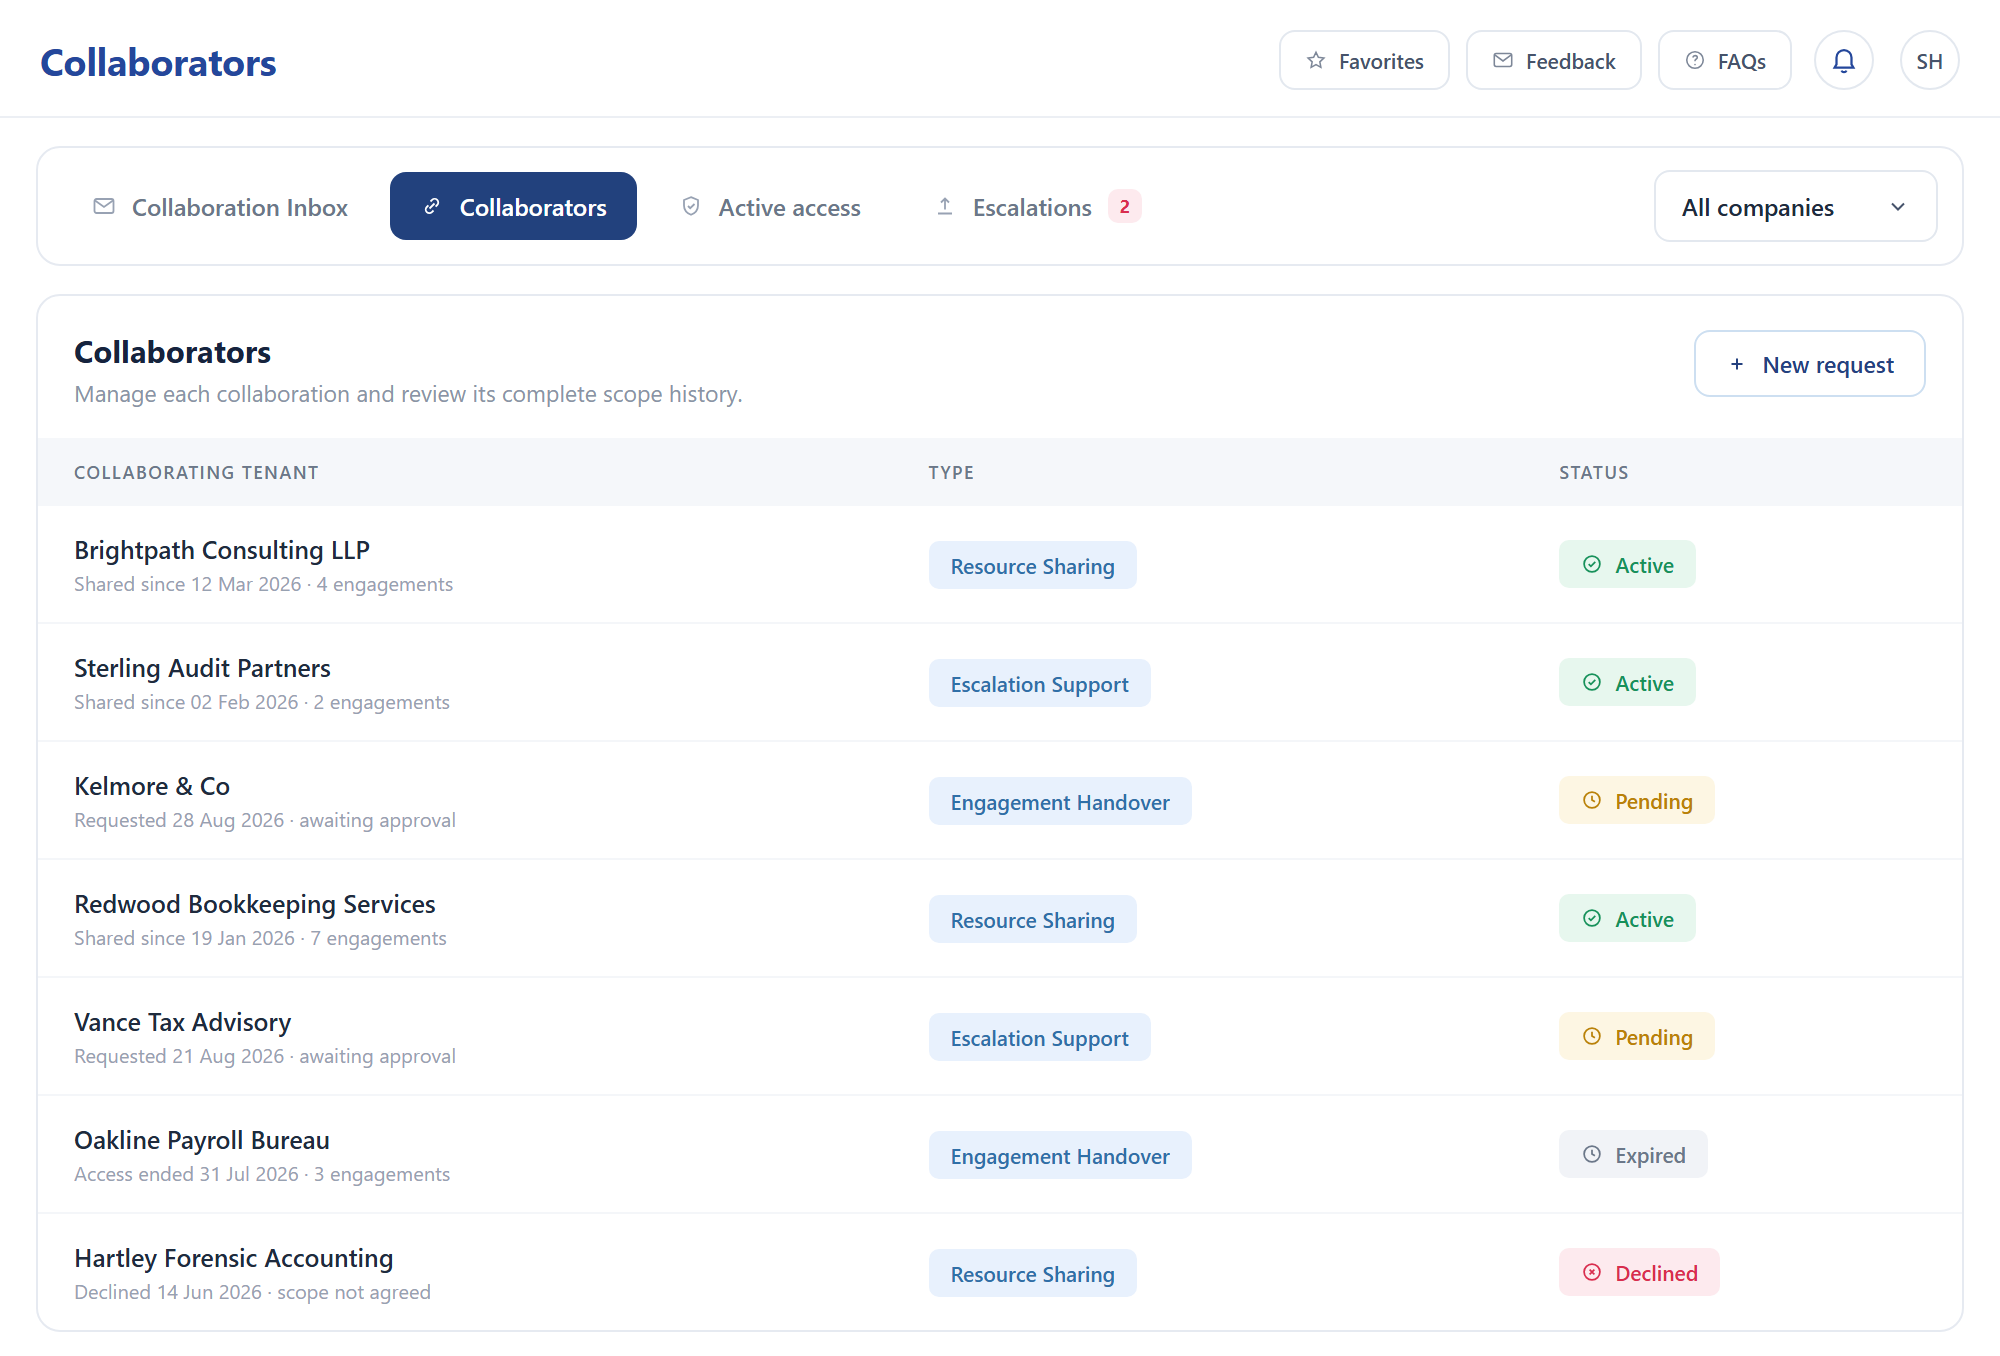Open the Brightpath Consulting LLP row
2000x1356 pixels.
pos(1000,565)
